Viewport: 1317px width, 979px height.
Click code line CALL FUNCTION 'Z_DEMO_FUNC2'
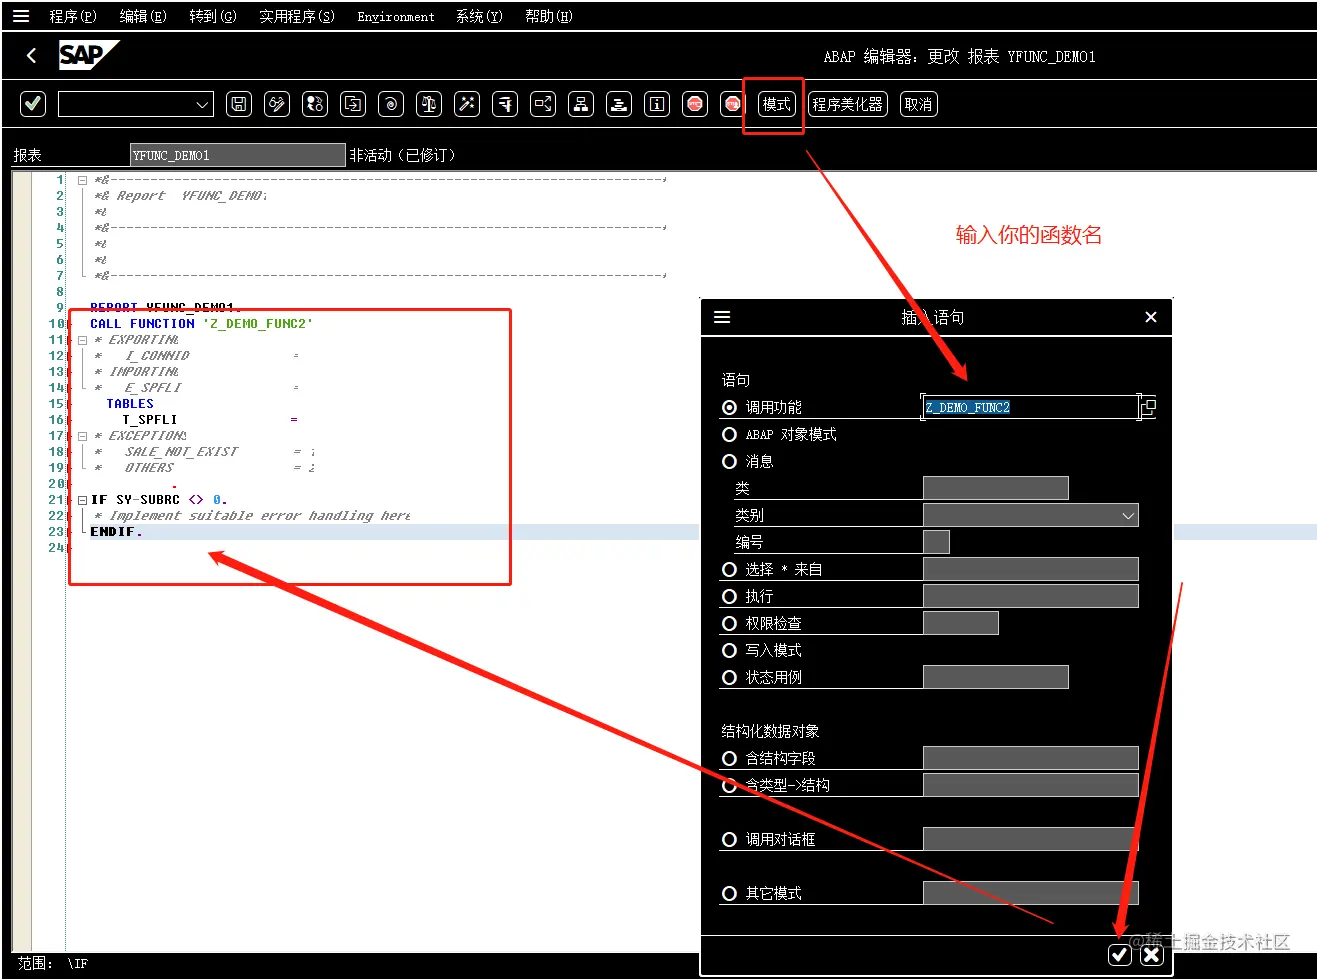tap(202, 324)
